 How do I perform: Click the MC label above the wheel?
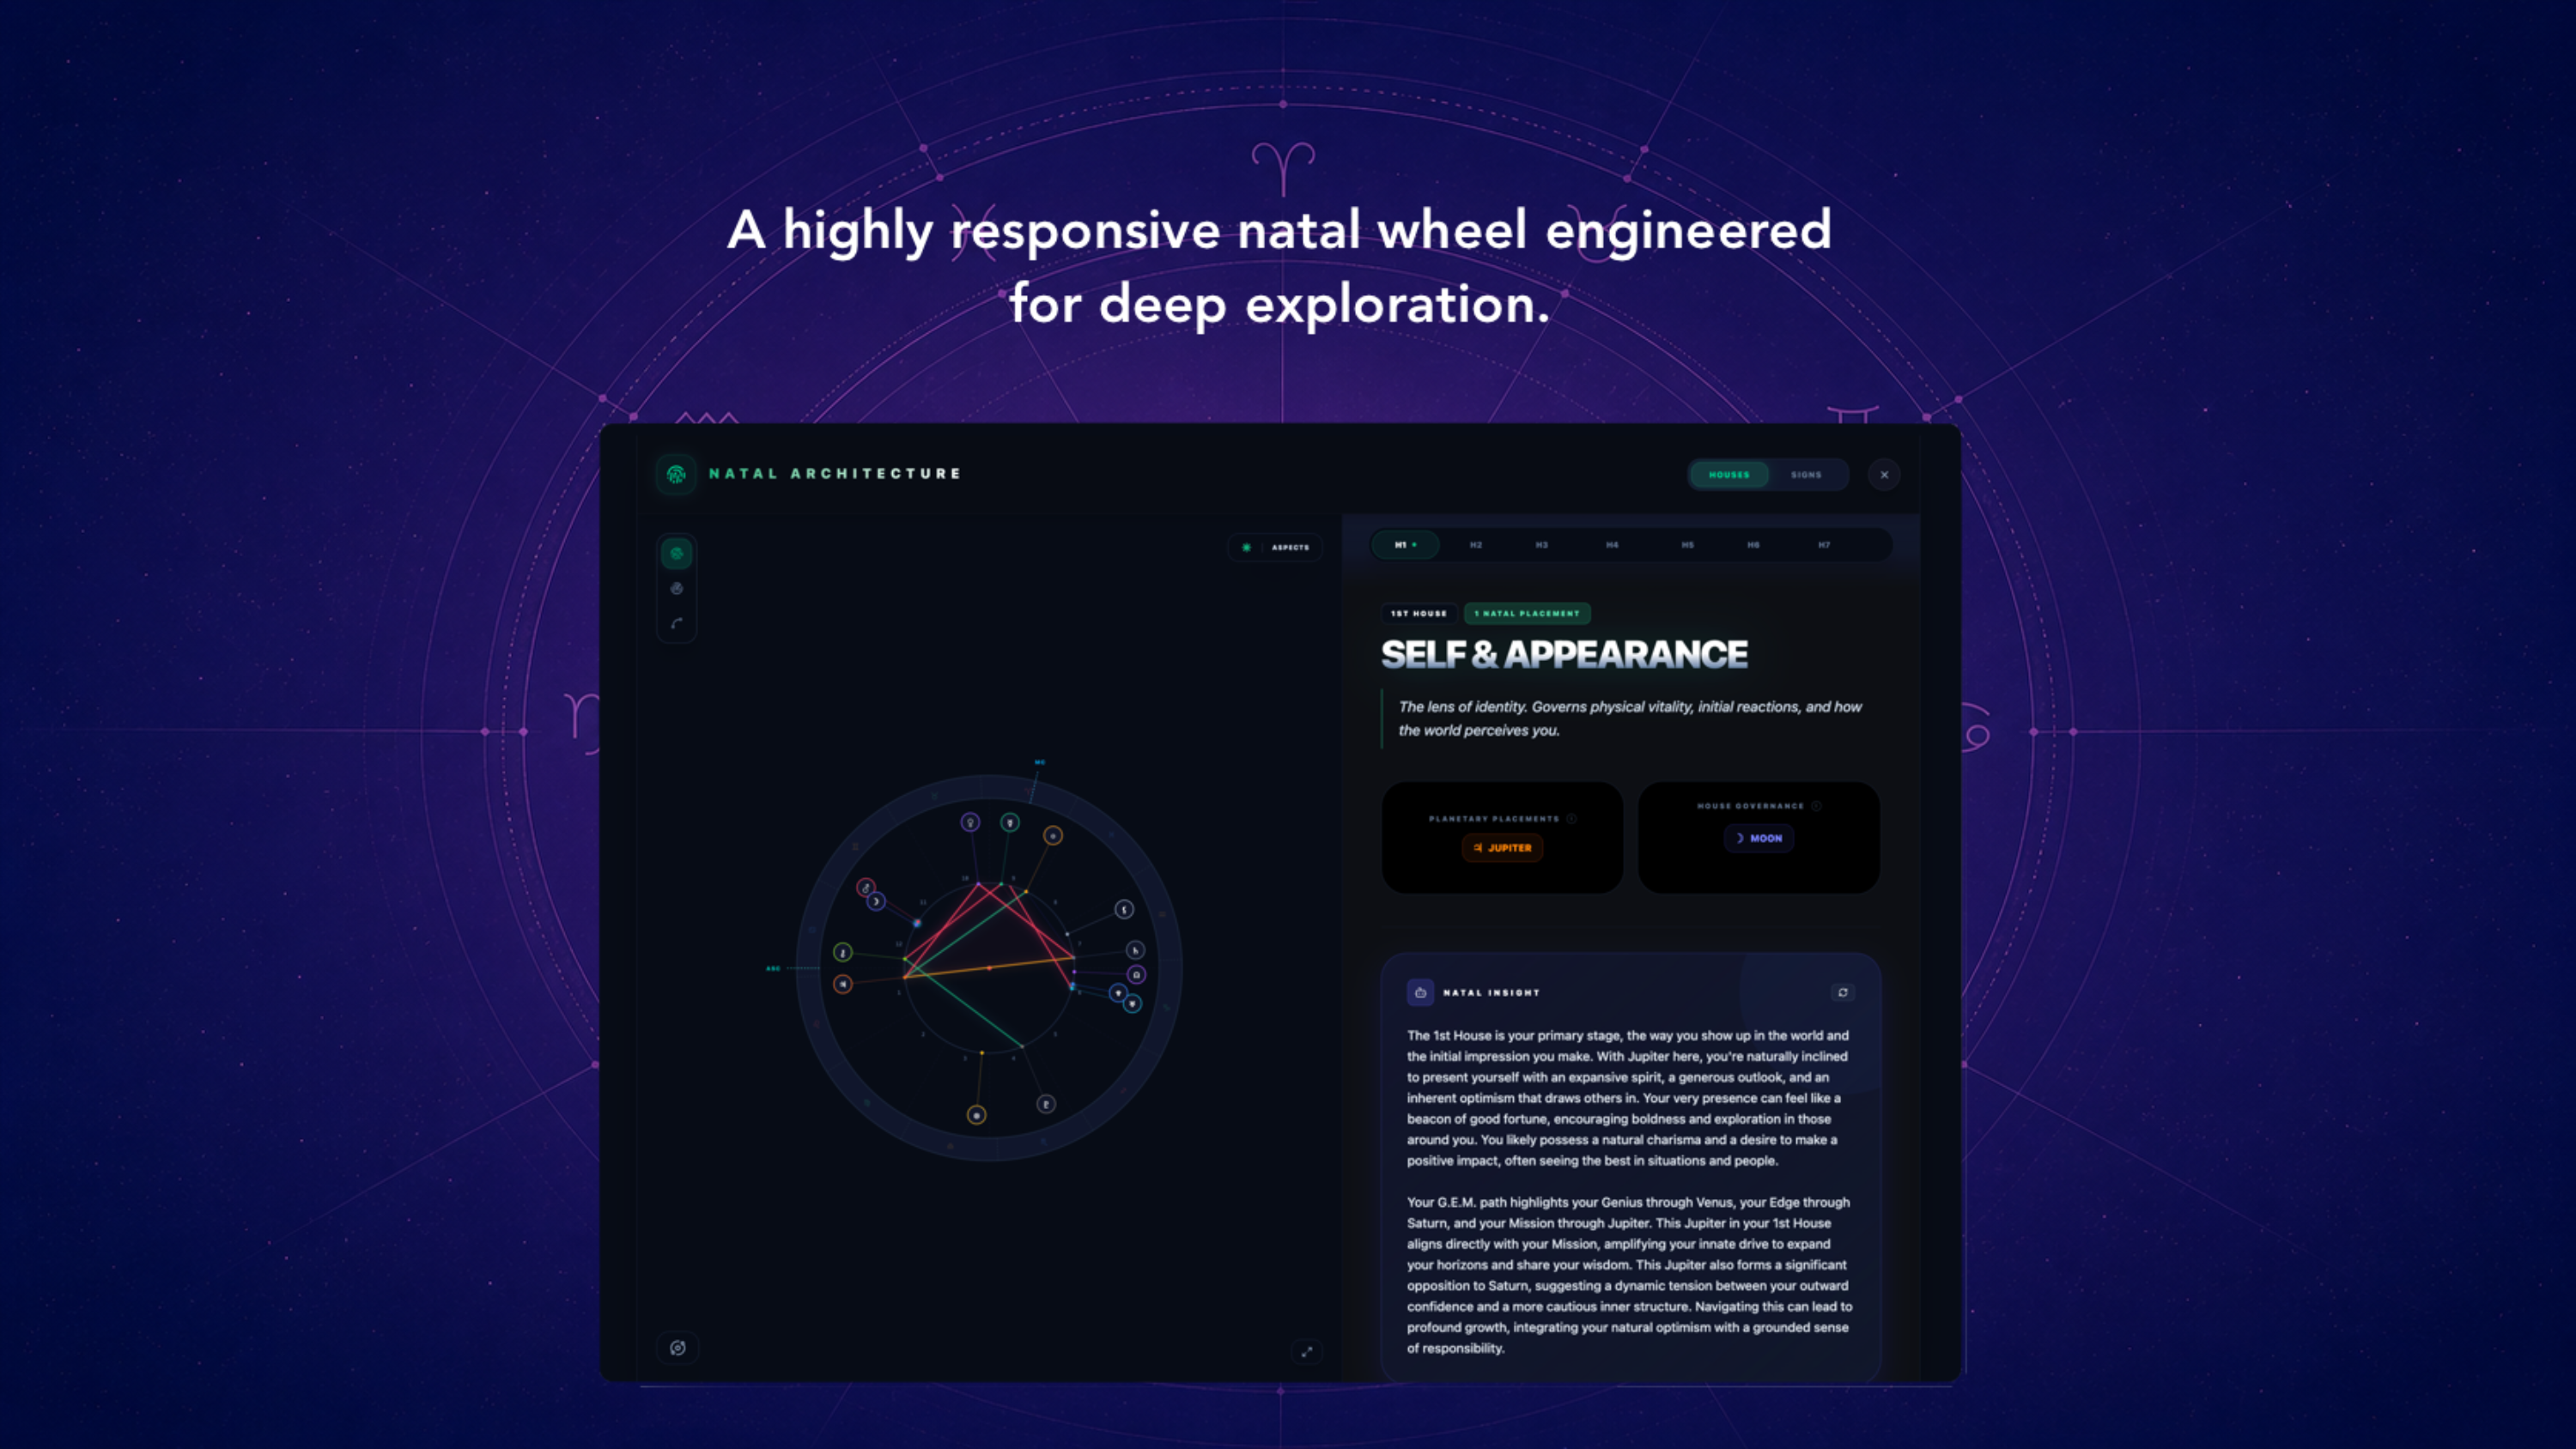click(x=1040, y=762)
